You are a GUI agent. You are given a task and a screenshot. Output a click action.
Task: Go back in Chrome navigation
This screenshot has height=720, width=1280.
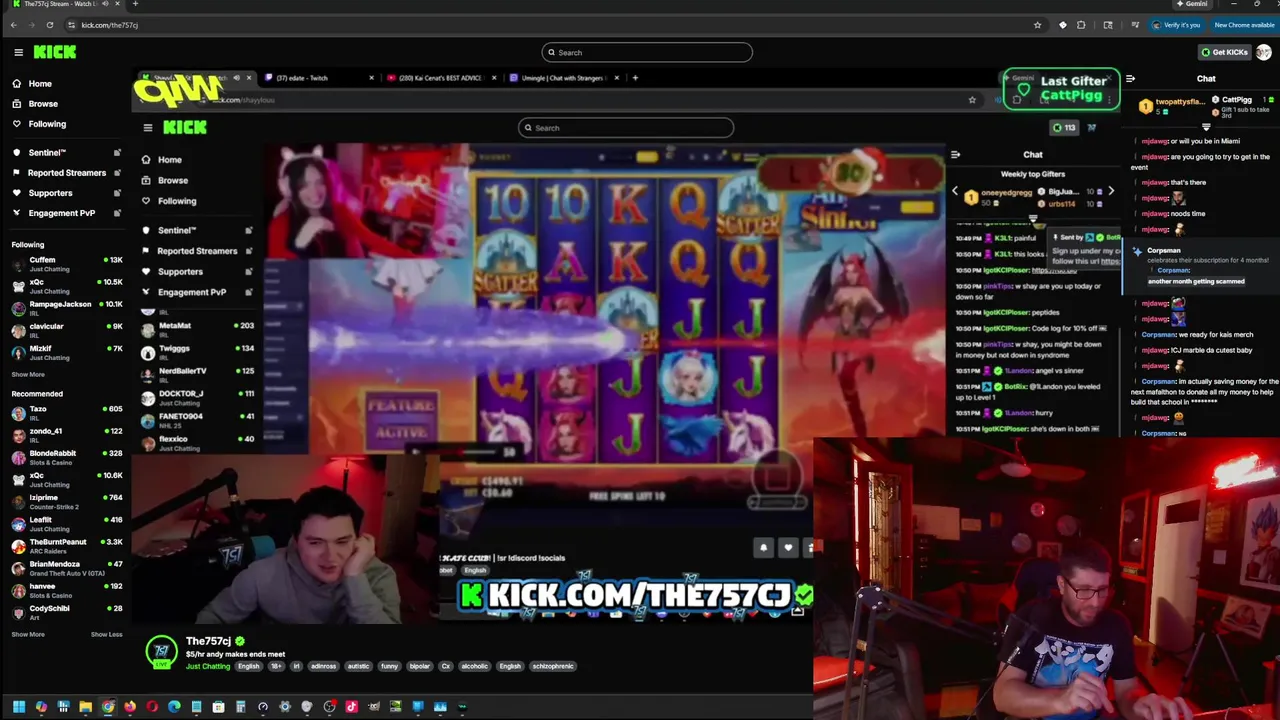13,25
